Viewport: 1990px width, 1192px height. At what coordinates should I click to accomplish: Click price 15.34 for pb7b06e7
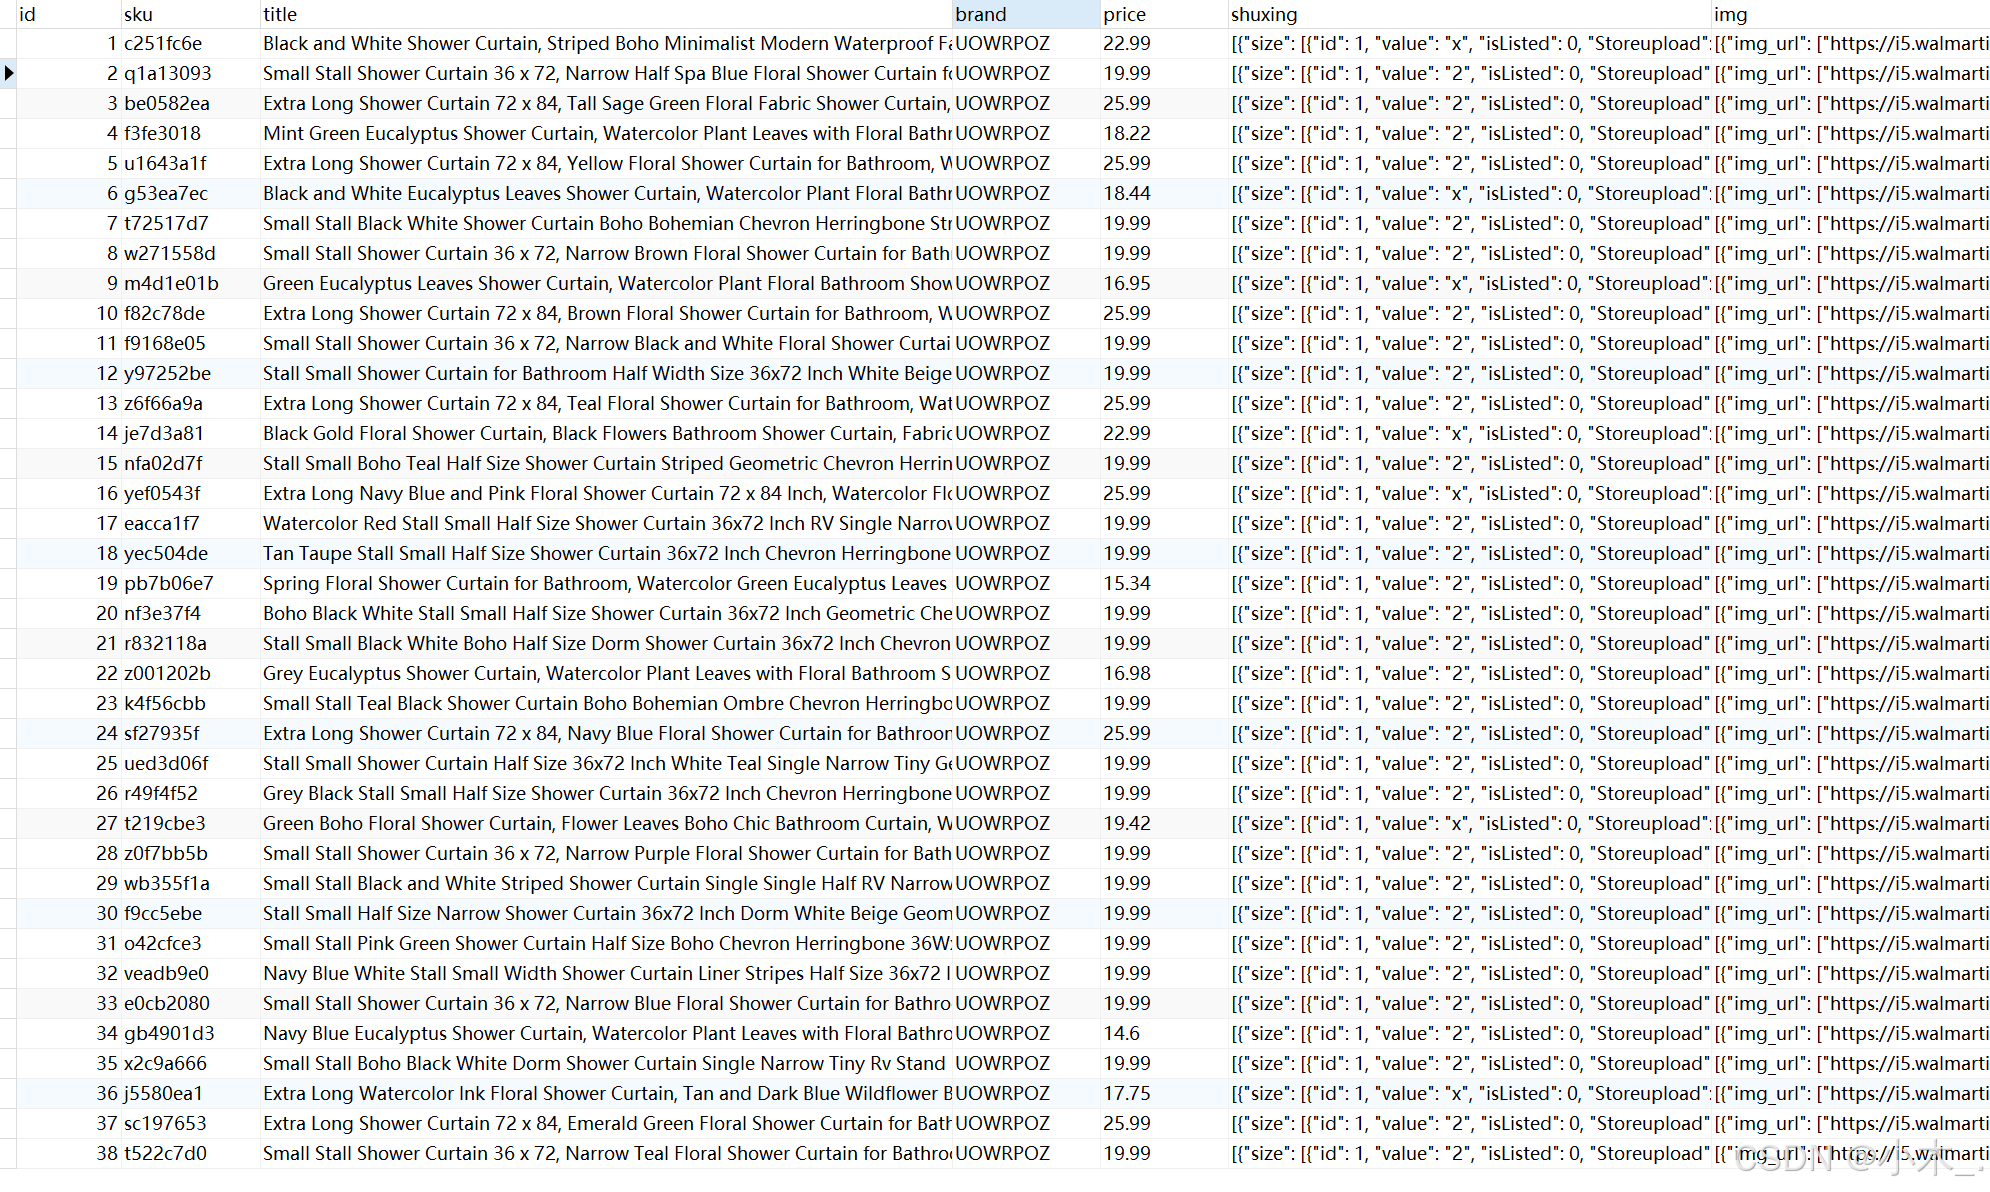tap(1127, 584)
